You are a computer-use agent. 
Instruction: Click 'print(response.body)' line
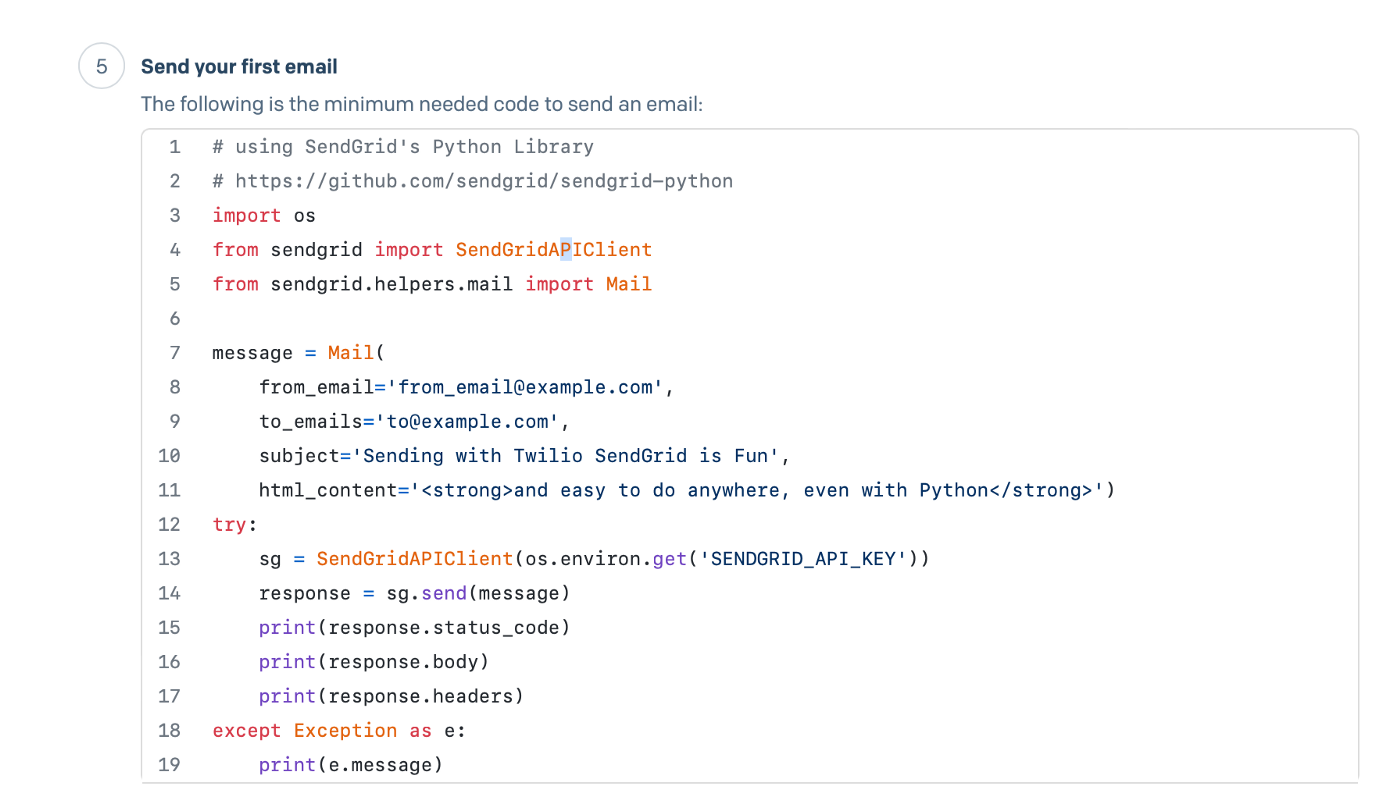pyautogui.click(x=374, y=662)
